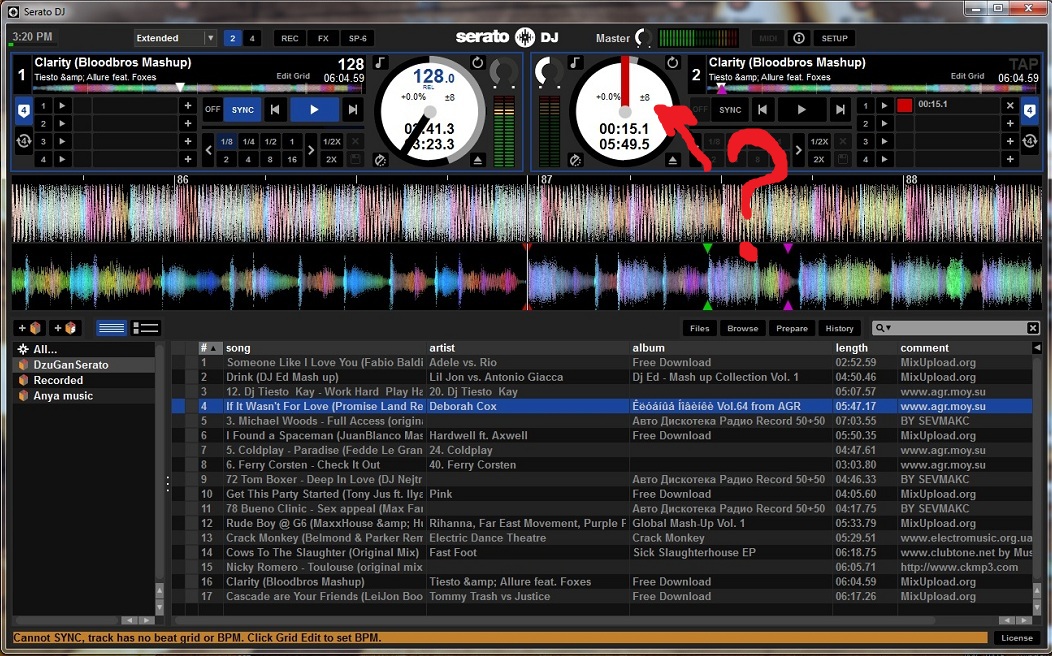Viewport: 1052px width, 656px height.
Task: Toggle keylock note icon on deck 2
Action: (576, 62)
